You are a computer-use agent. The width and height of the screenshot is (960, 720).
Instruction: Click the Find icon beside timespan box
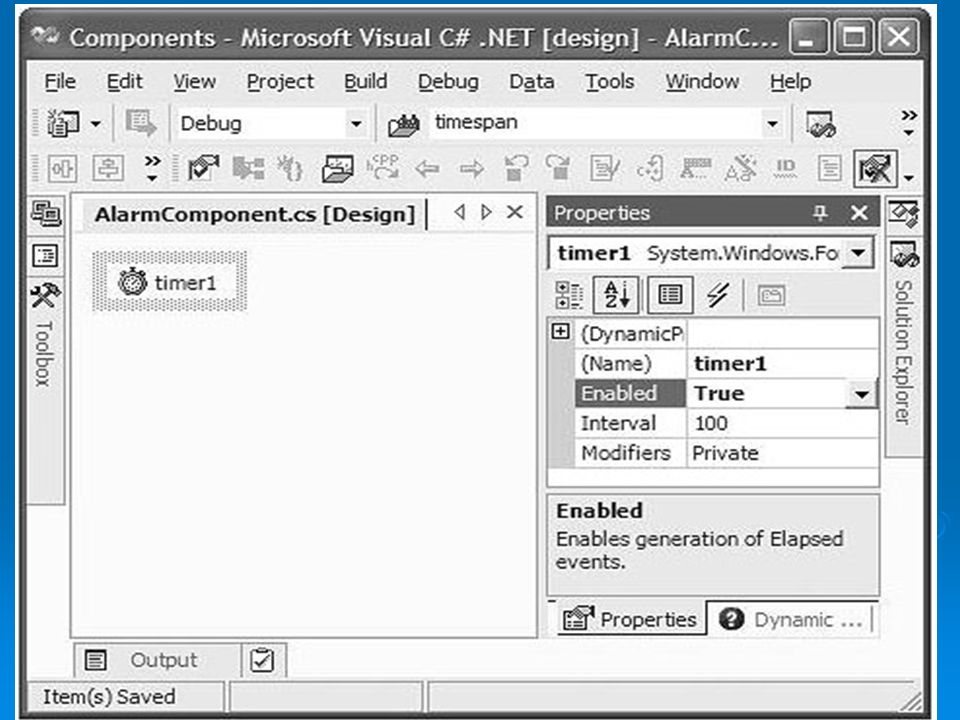(403, 124)
